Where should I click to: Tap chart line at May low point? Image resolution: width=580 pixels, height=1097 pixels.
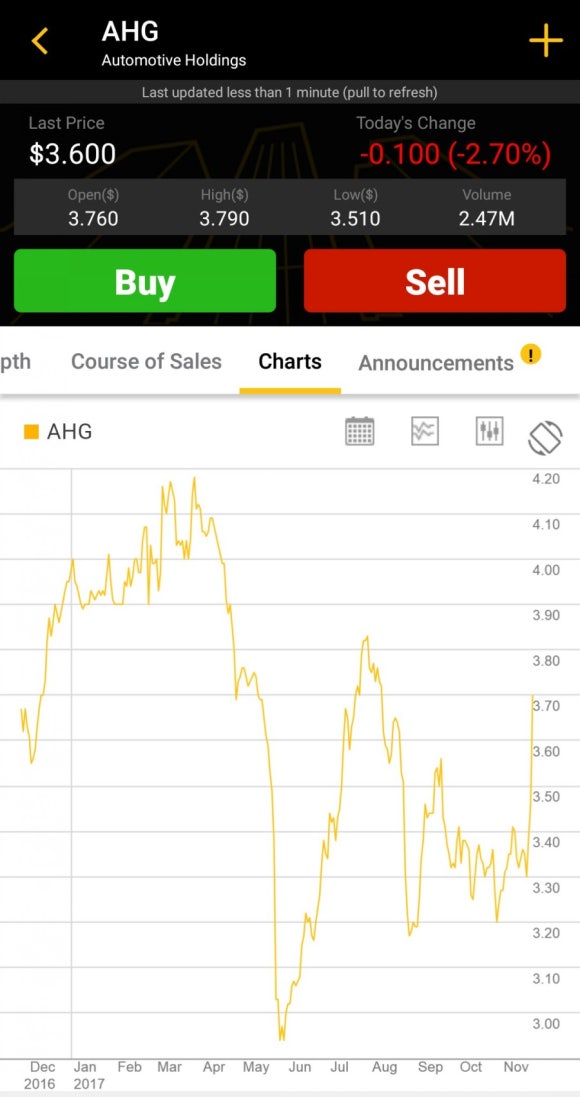point(281,1038)
